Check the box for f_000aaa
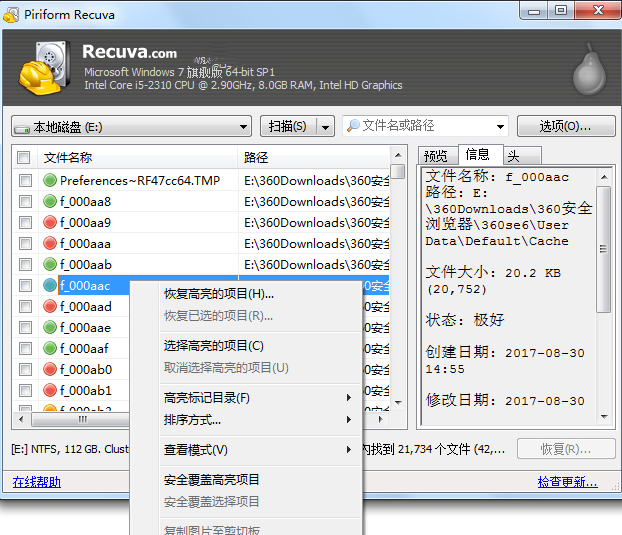 (x=25, y=244)
